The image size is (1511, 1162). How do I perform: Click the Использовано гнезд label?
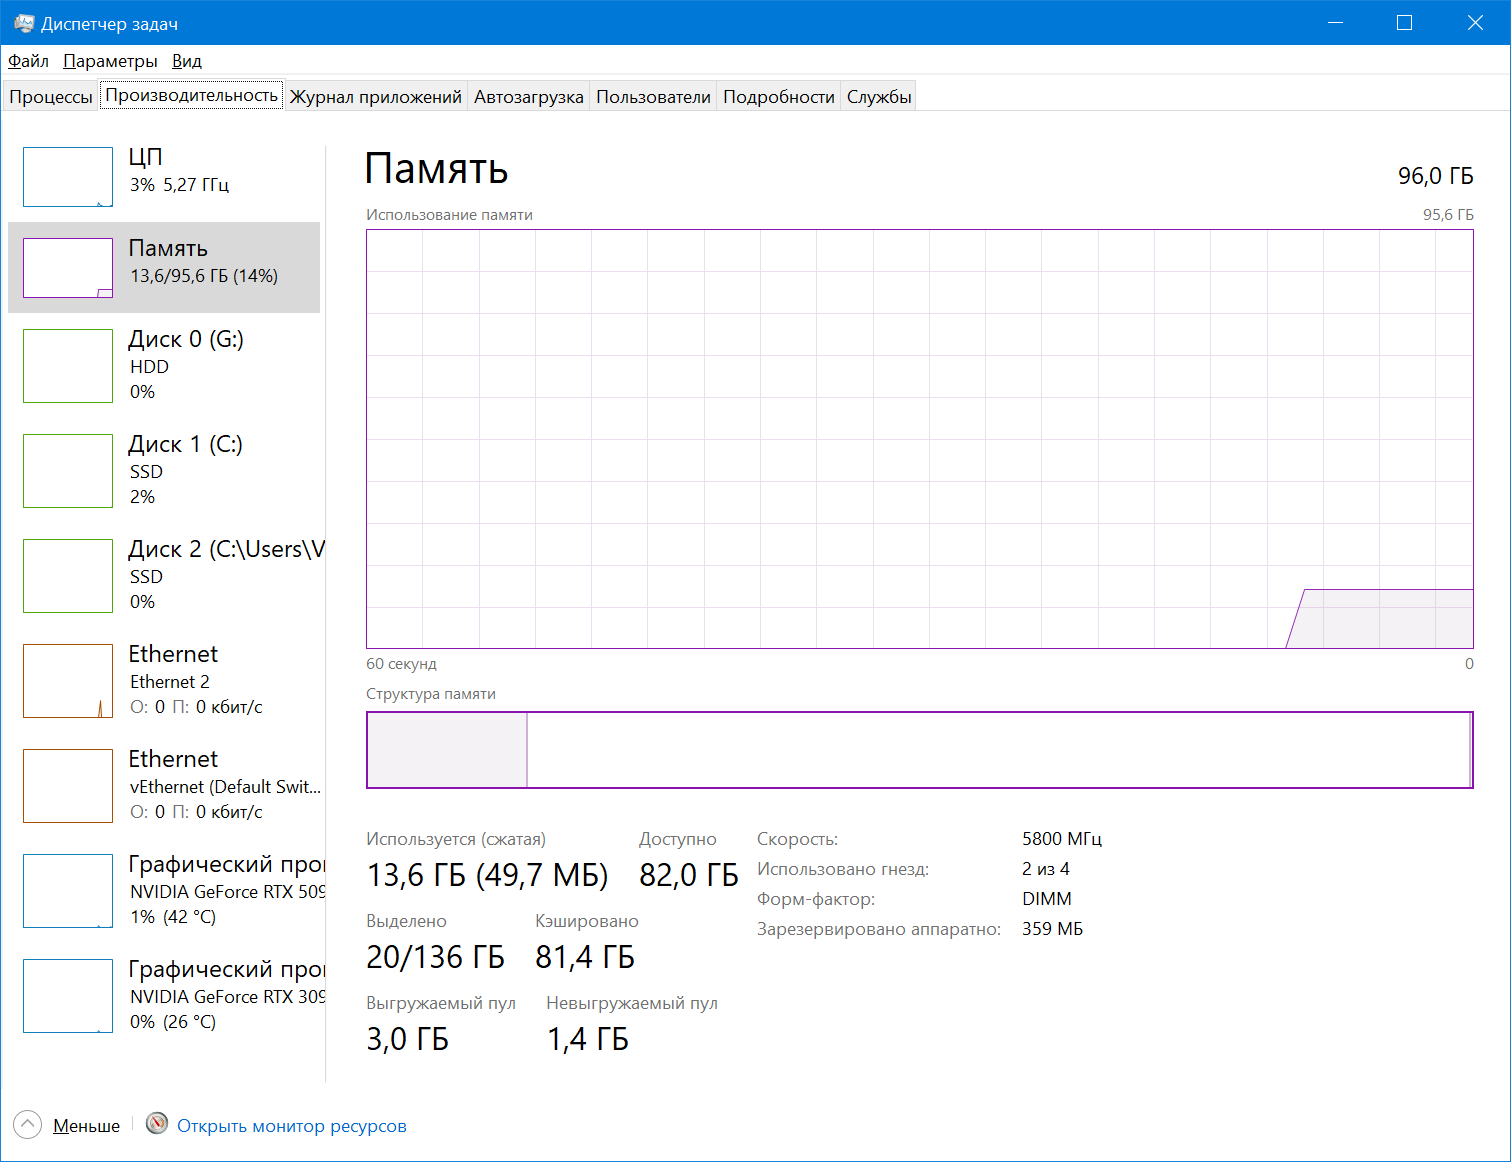[x=843, y=869]
